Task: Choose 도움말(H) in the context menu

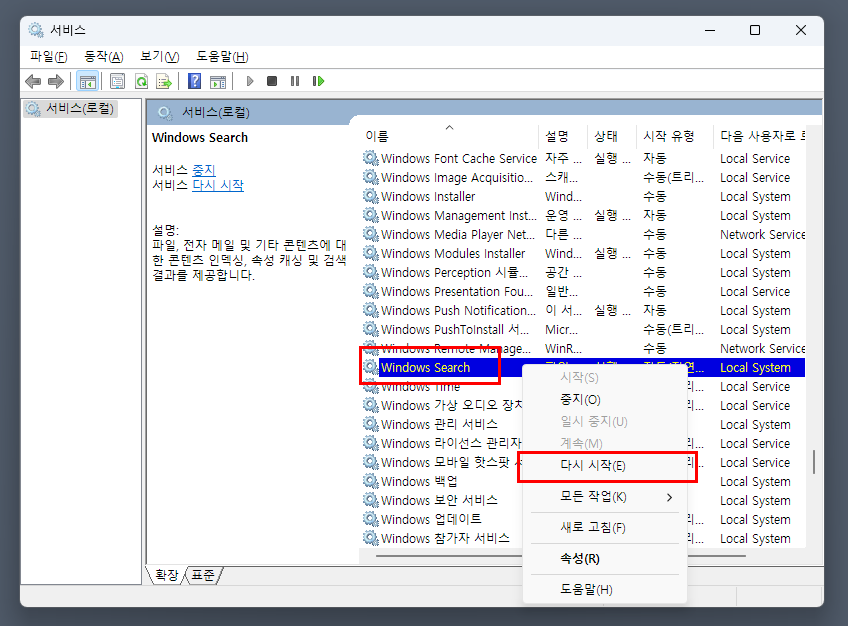Action: tap(605, 589)
